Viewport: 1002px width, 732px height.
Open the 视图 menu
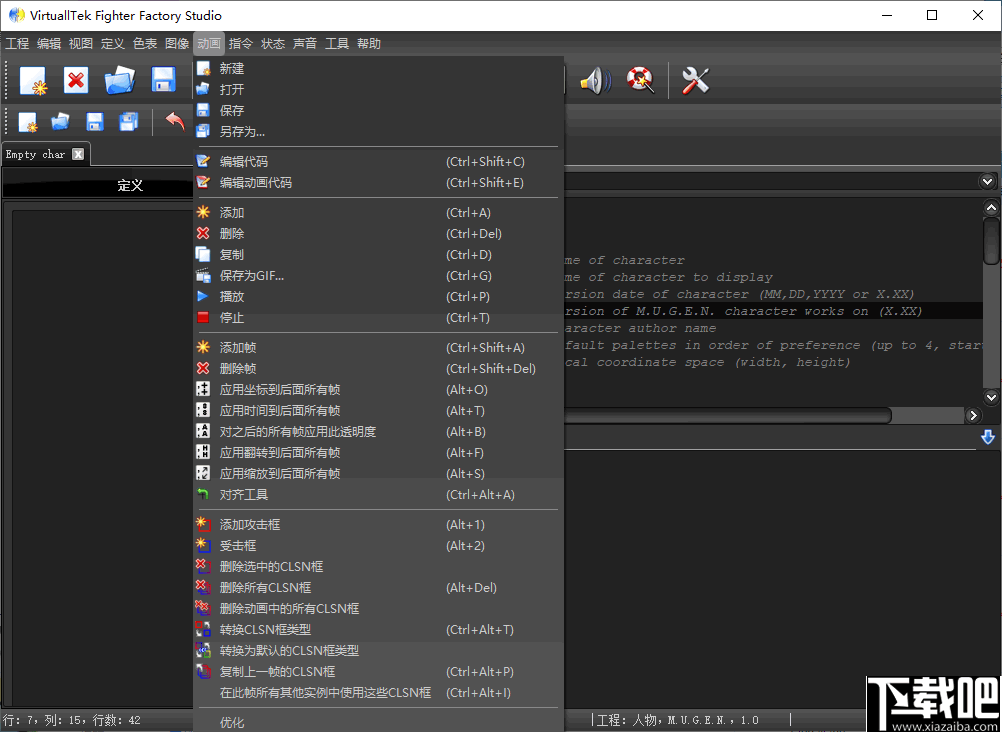[81, 43]
